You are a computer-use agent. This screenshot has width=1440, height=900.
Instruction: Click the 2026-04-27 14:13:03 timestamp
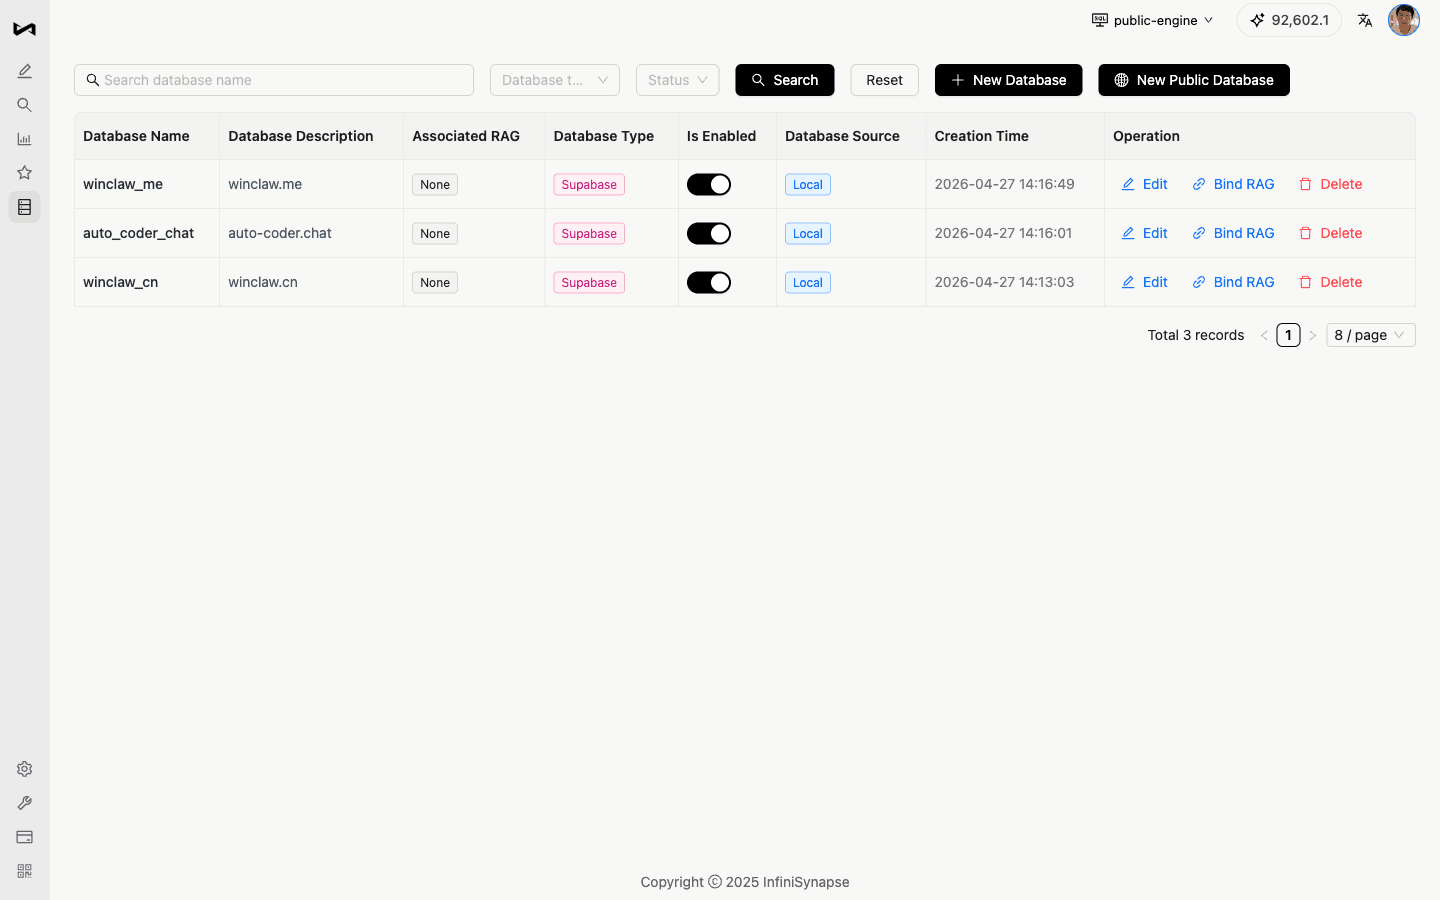pyautogui.click(x=1004, y=282)
